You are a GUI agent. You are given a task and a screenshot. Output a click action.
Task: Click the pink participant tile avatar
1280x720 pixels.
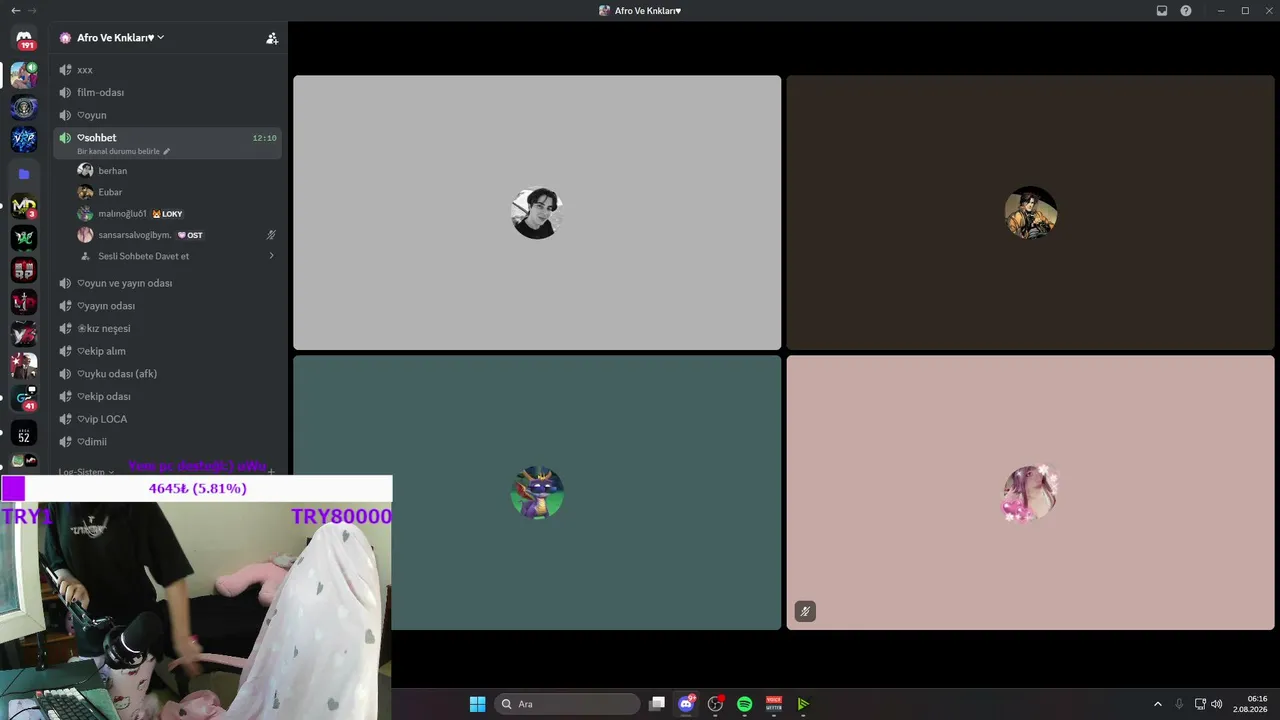(1030, 493)
